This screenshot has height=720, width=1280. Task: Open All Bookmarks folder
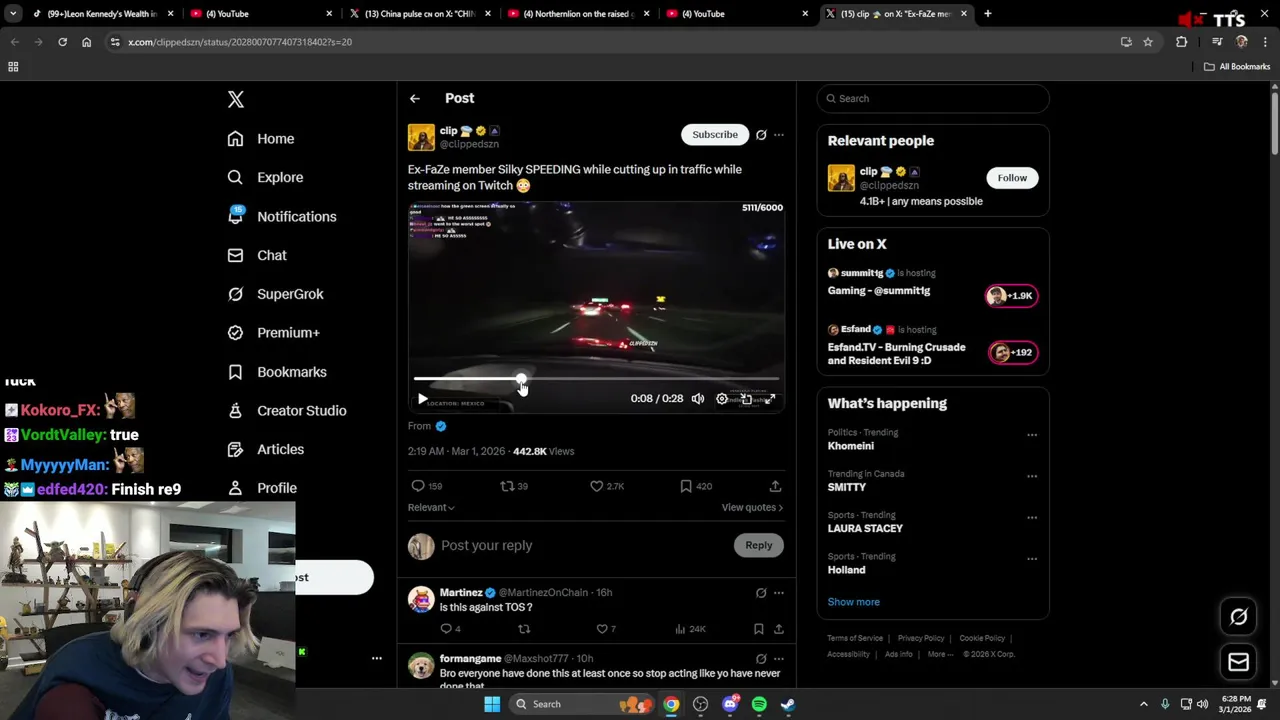1237,67
